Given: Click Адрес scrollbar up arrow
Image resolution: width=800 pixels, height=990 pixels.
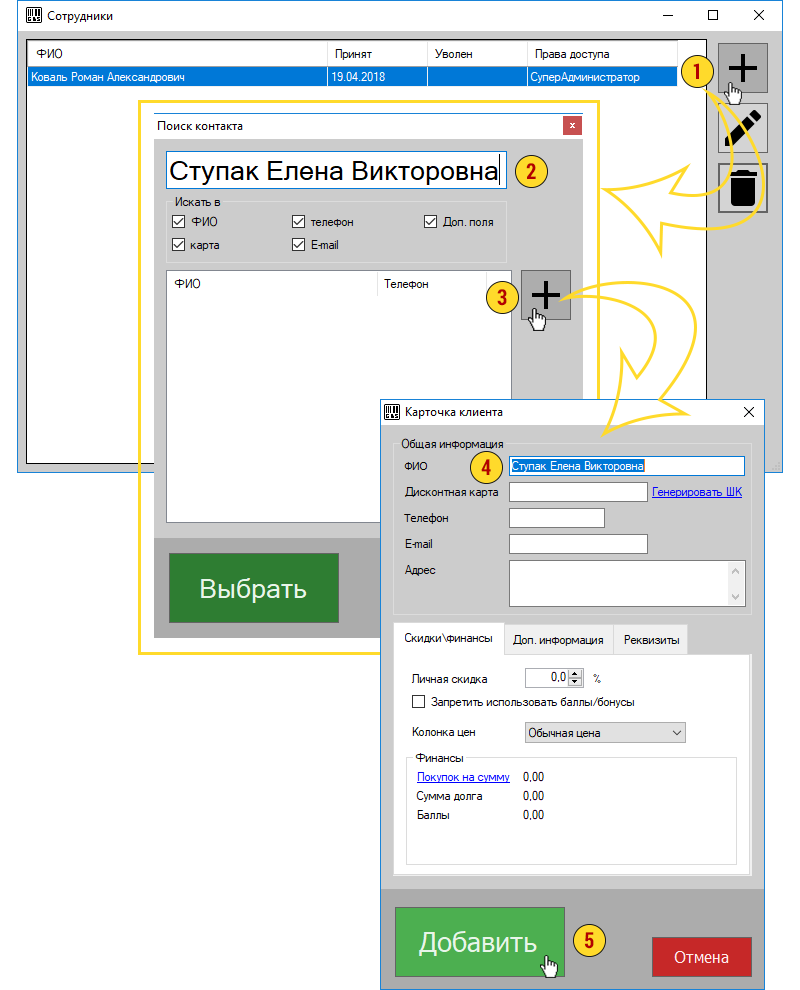Looking at the screenshot, I should click(x=735, y=571).
